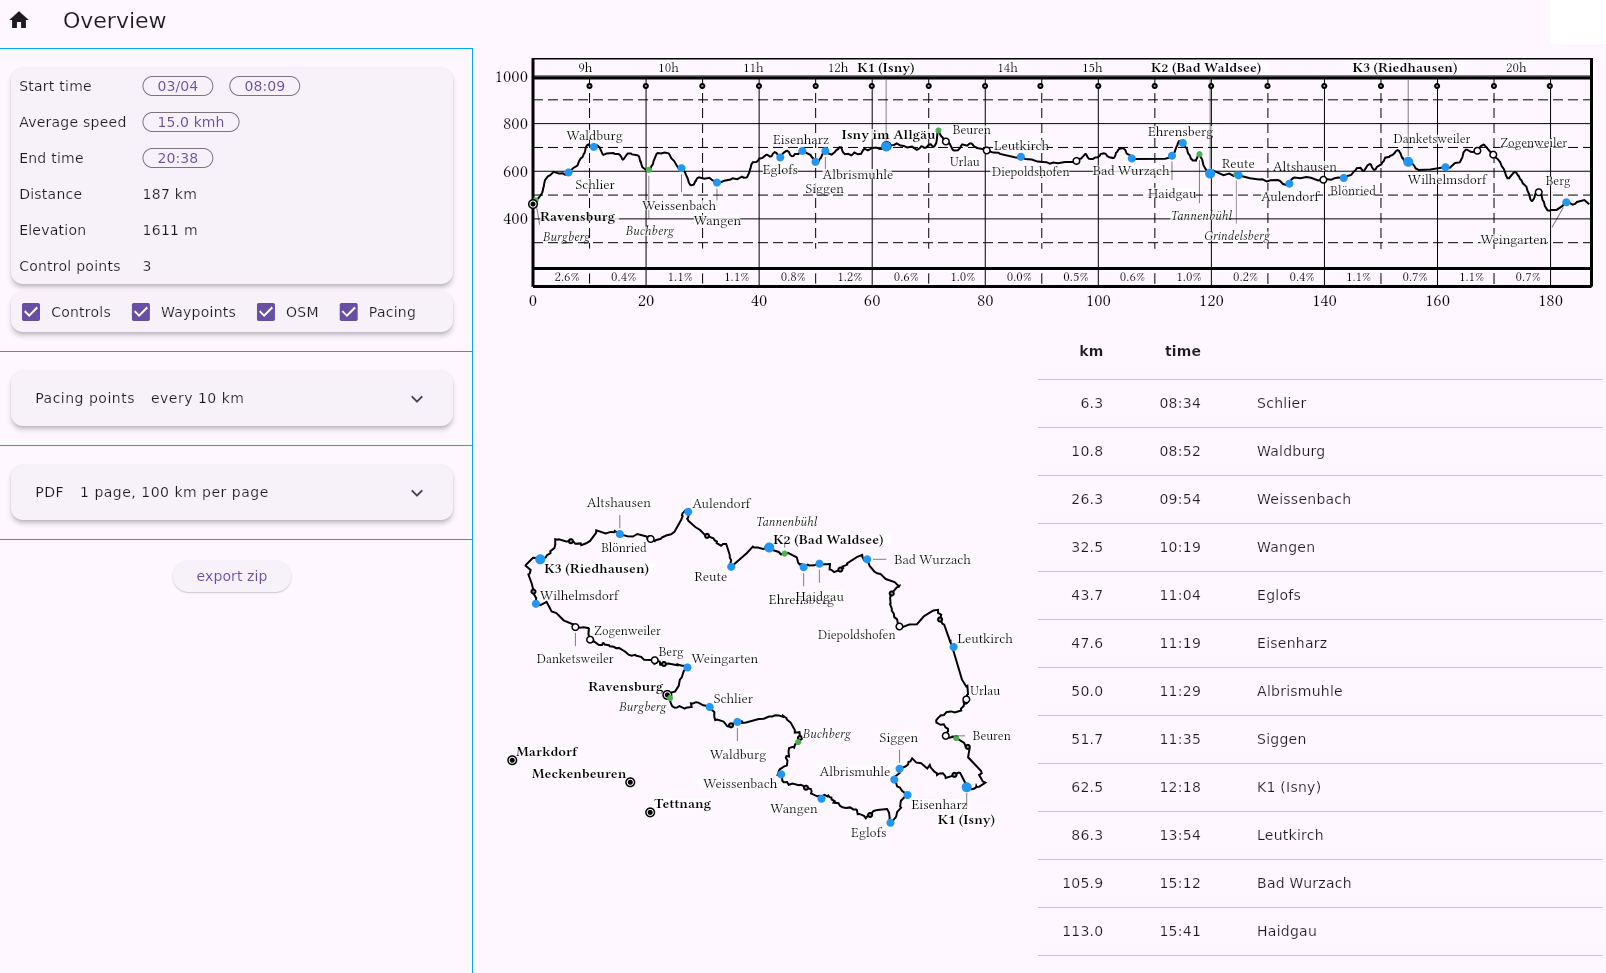1606x973 pixels.
Task: Edit the start time 08:09
Action: coord(265,86)
